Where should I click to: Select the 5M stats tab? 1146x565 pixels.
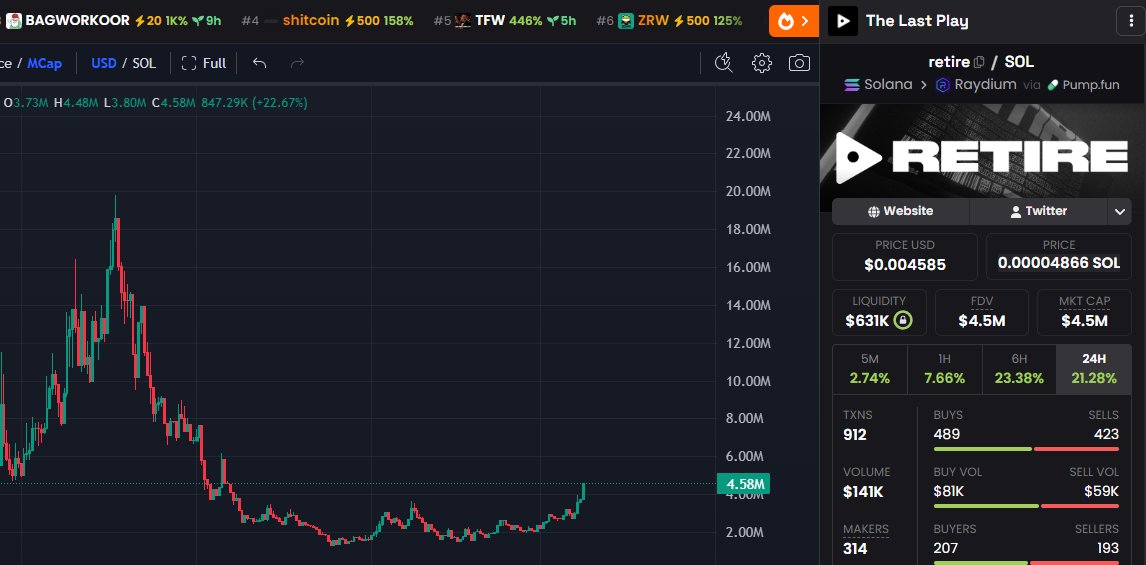tap(870, 369)
